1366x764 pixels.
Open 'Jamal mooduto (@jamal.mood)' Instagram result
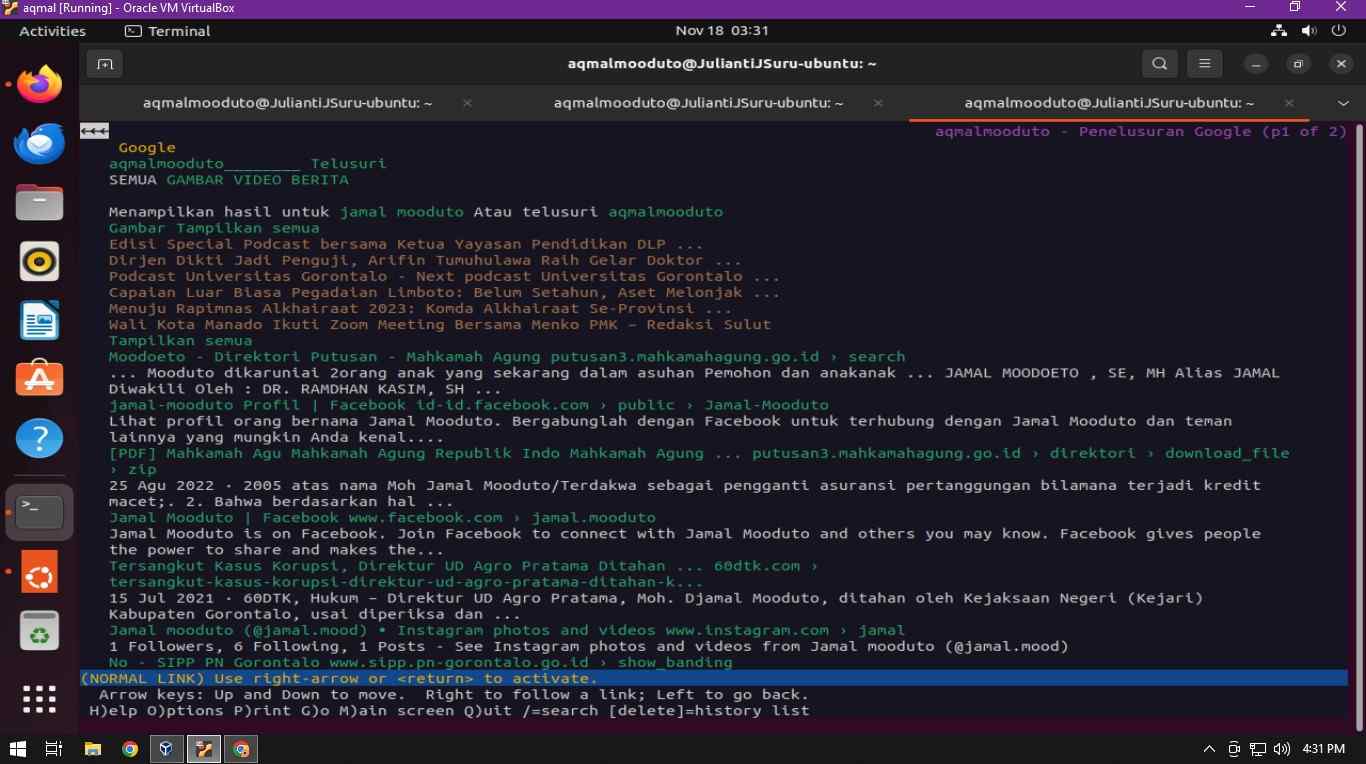point(507,630)
